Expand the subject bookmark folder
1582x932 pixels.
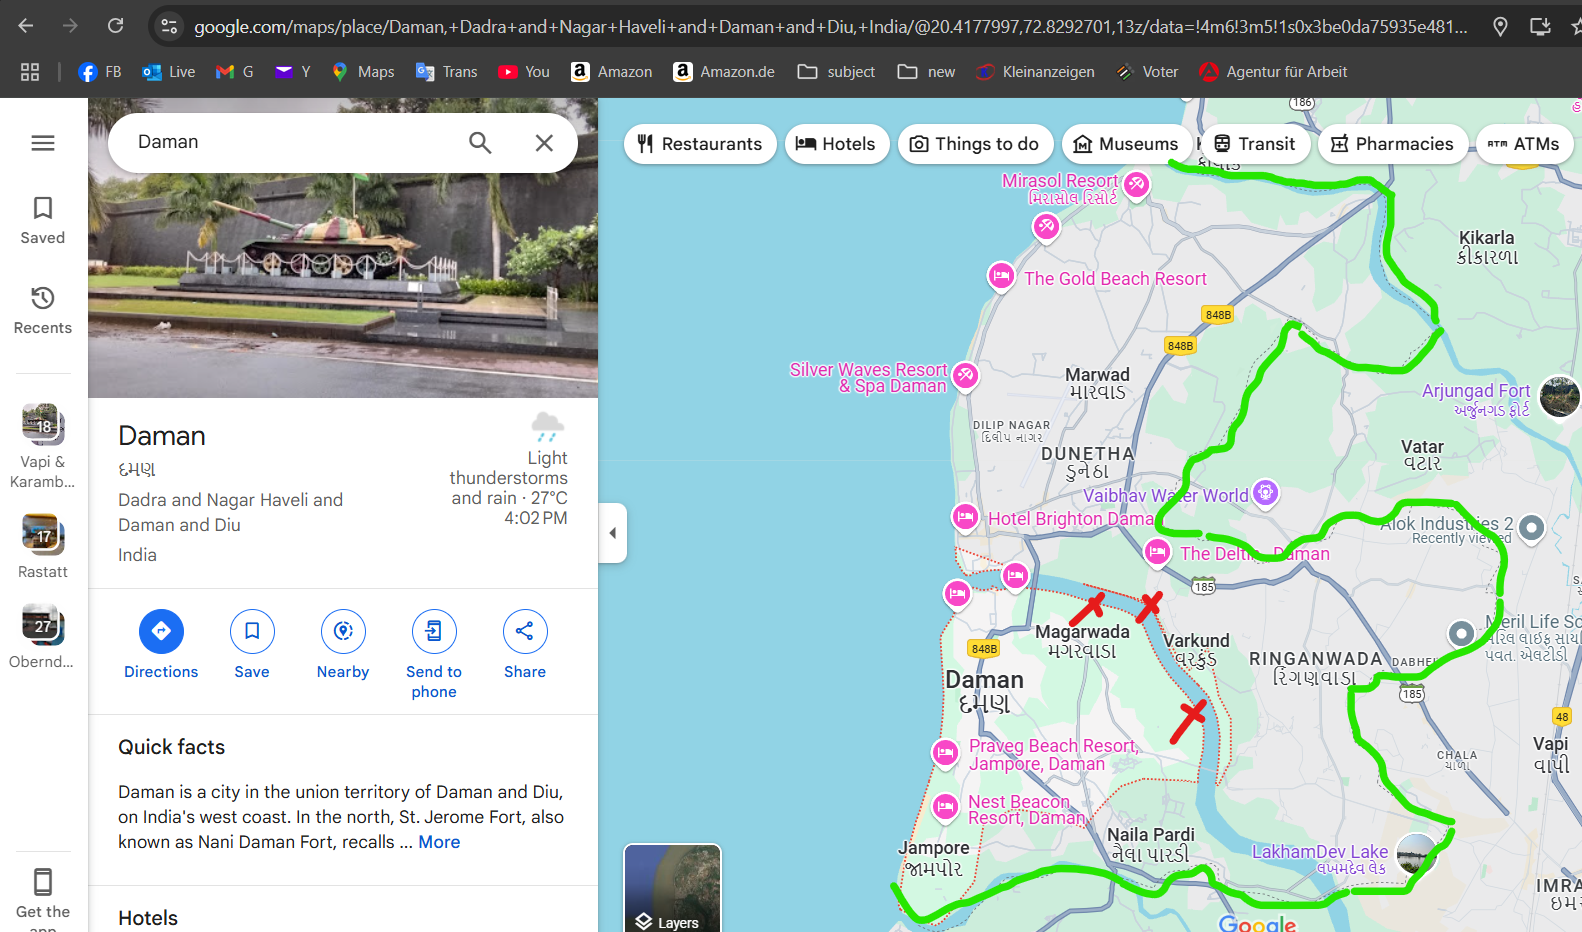coord(836,72)
